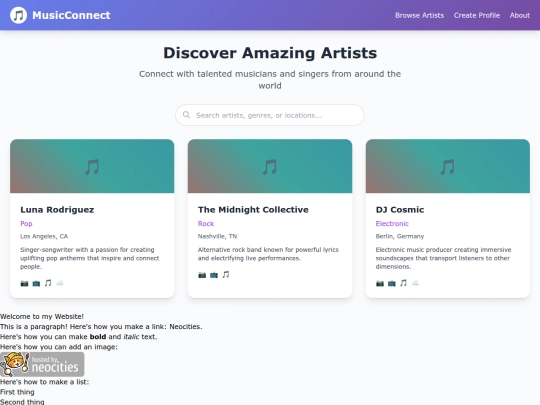
Task: Click the MusicConnect brand title
Action: point(71,15)
